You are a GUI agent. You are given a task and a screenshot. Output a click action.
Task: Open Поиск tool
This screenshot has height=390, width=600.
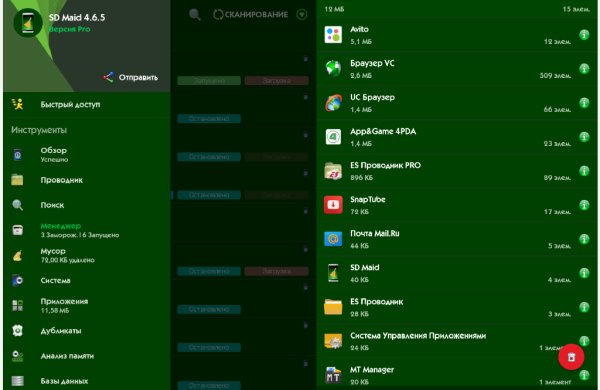point(86,205)
